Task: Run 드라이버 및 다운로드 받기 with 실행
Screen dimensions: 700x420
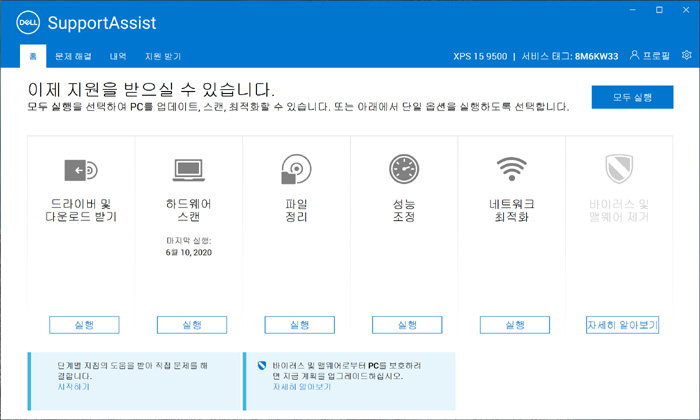Action: click(x=84, y=325)
